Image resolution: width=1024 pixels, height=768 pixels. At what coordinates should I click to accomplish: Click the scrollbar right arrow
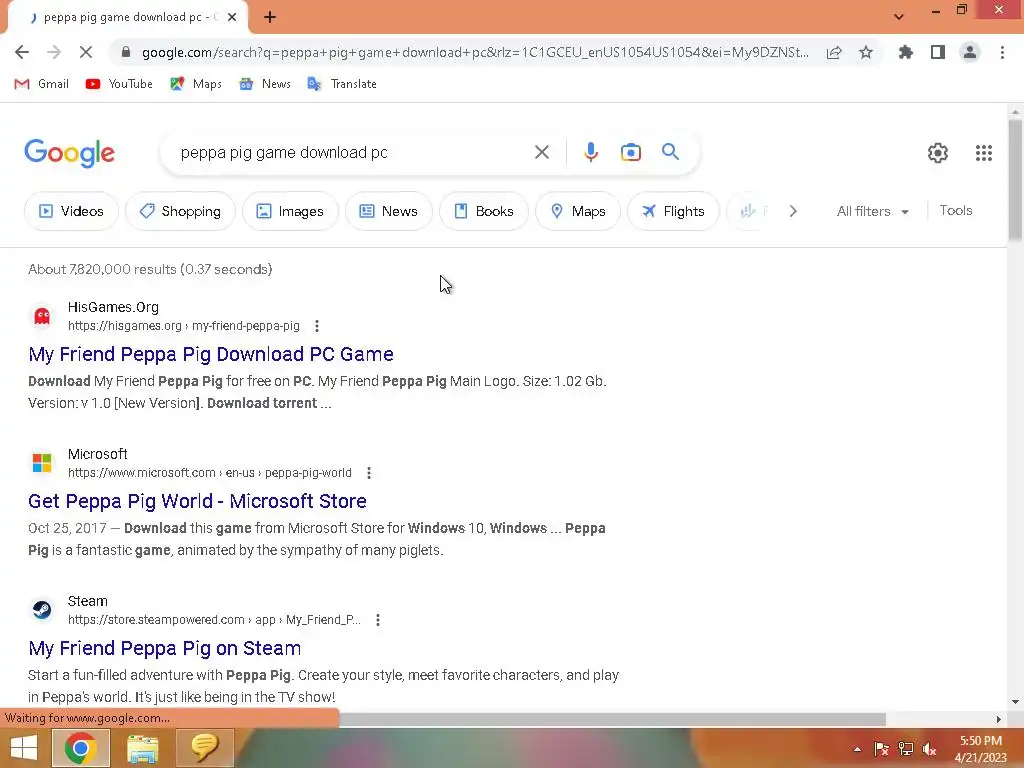point(998,719)
